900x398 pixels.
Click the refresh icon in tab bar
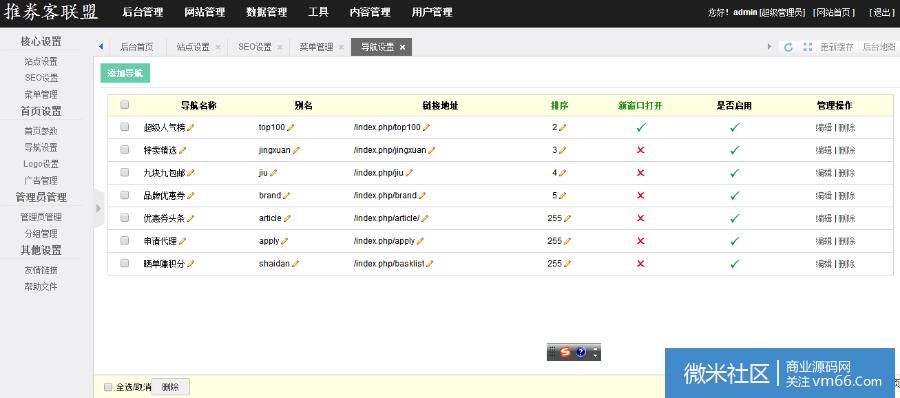pyautogui.click(x=789, y=47)
